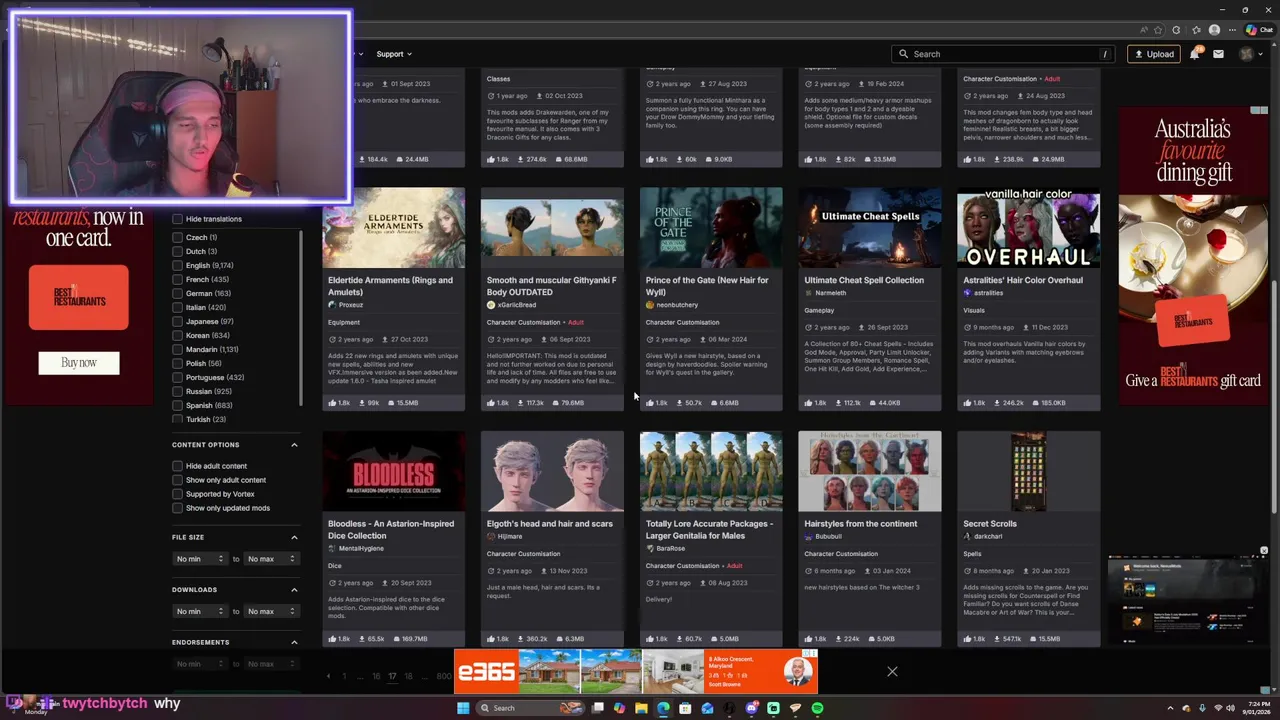Open Astralities' Hair Color Overhaul link
Screen dimensions: 1280x720
tap(1023, 280)
